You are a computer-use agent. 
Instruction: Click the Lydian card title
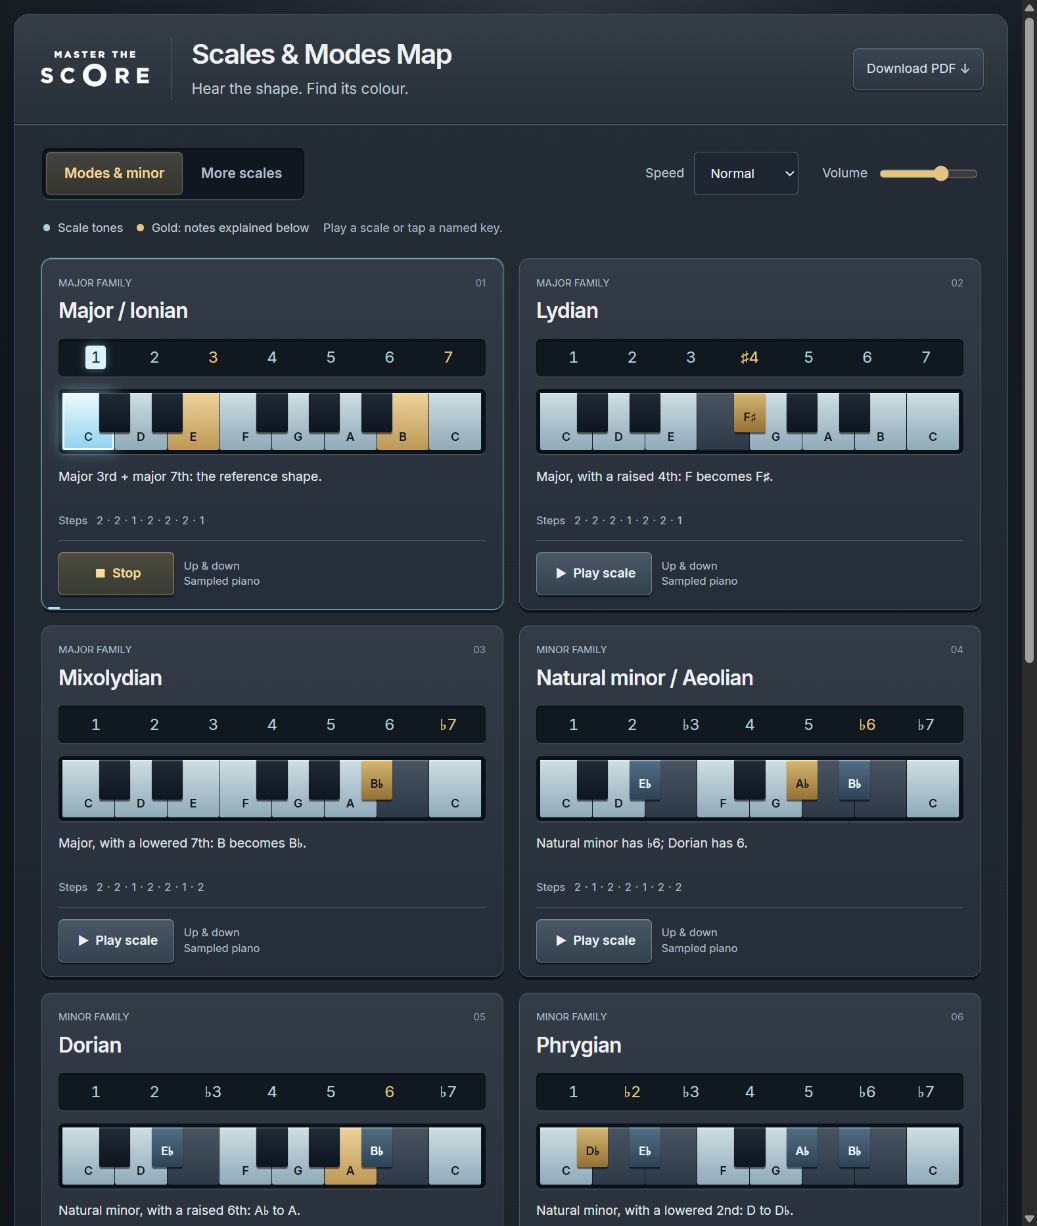point(567,311)
